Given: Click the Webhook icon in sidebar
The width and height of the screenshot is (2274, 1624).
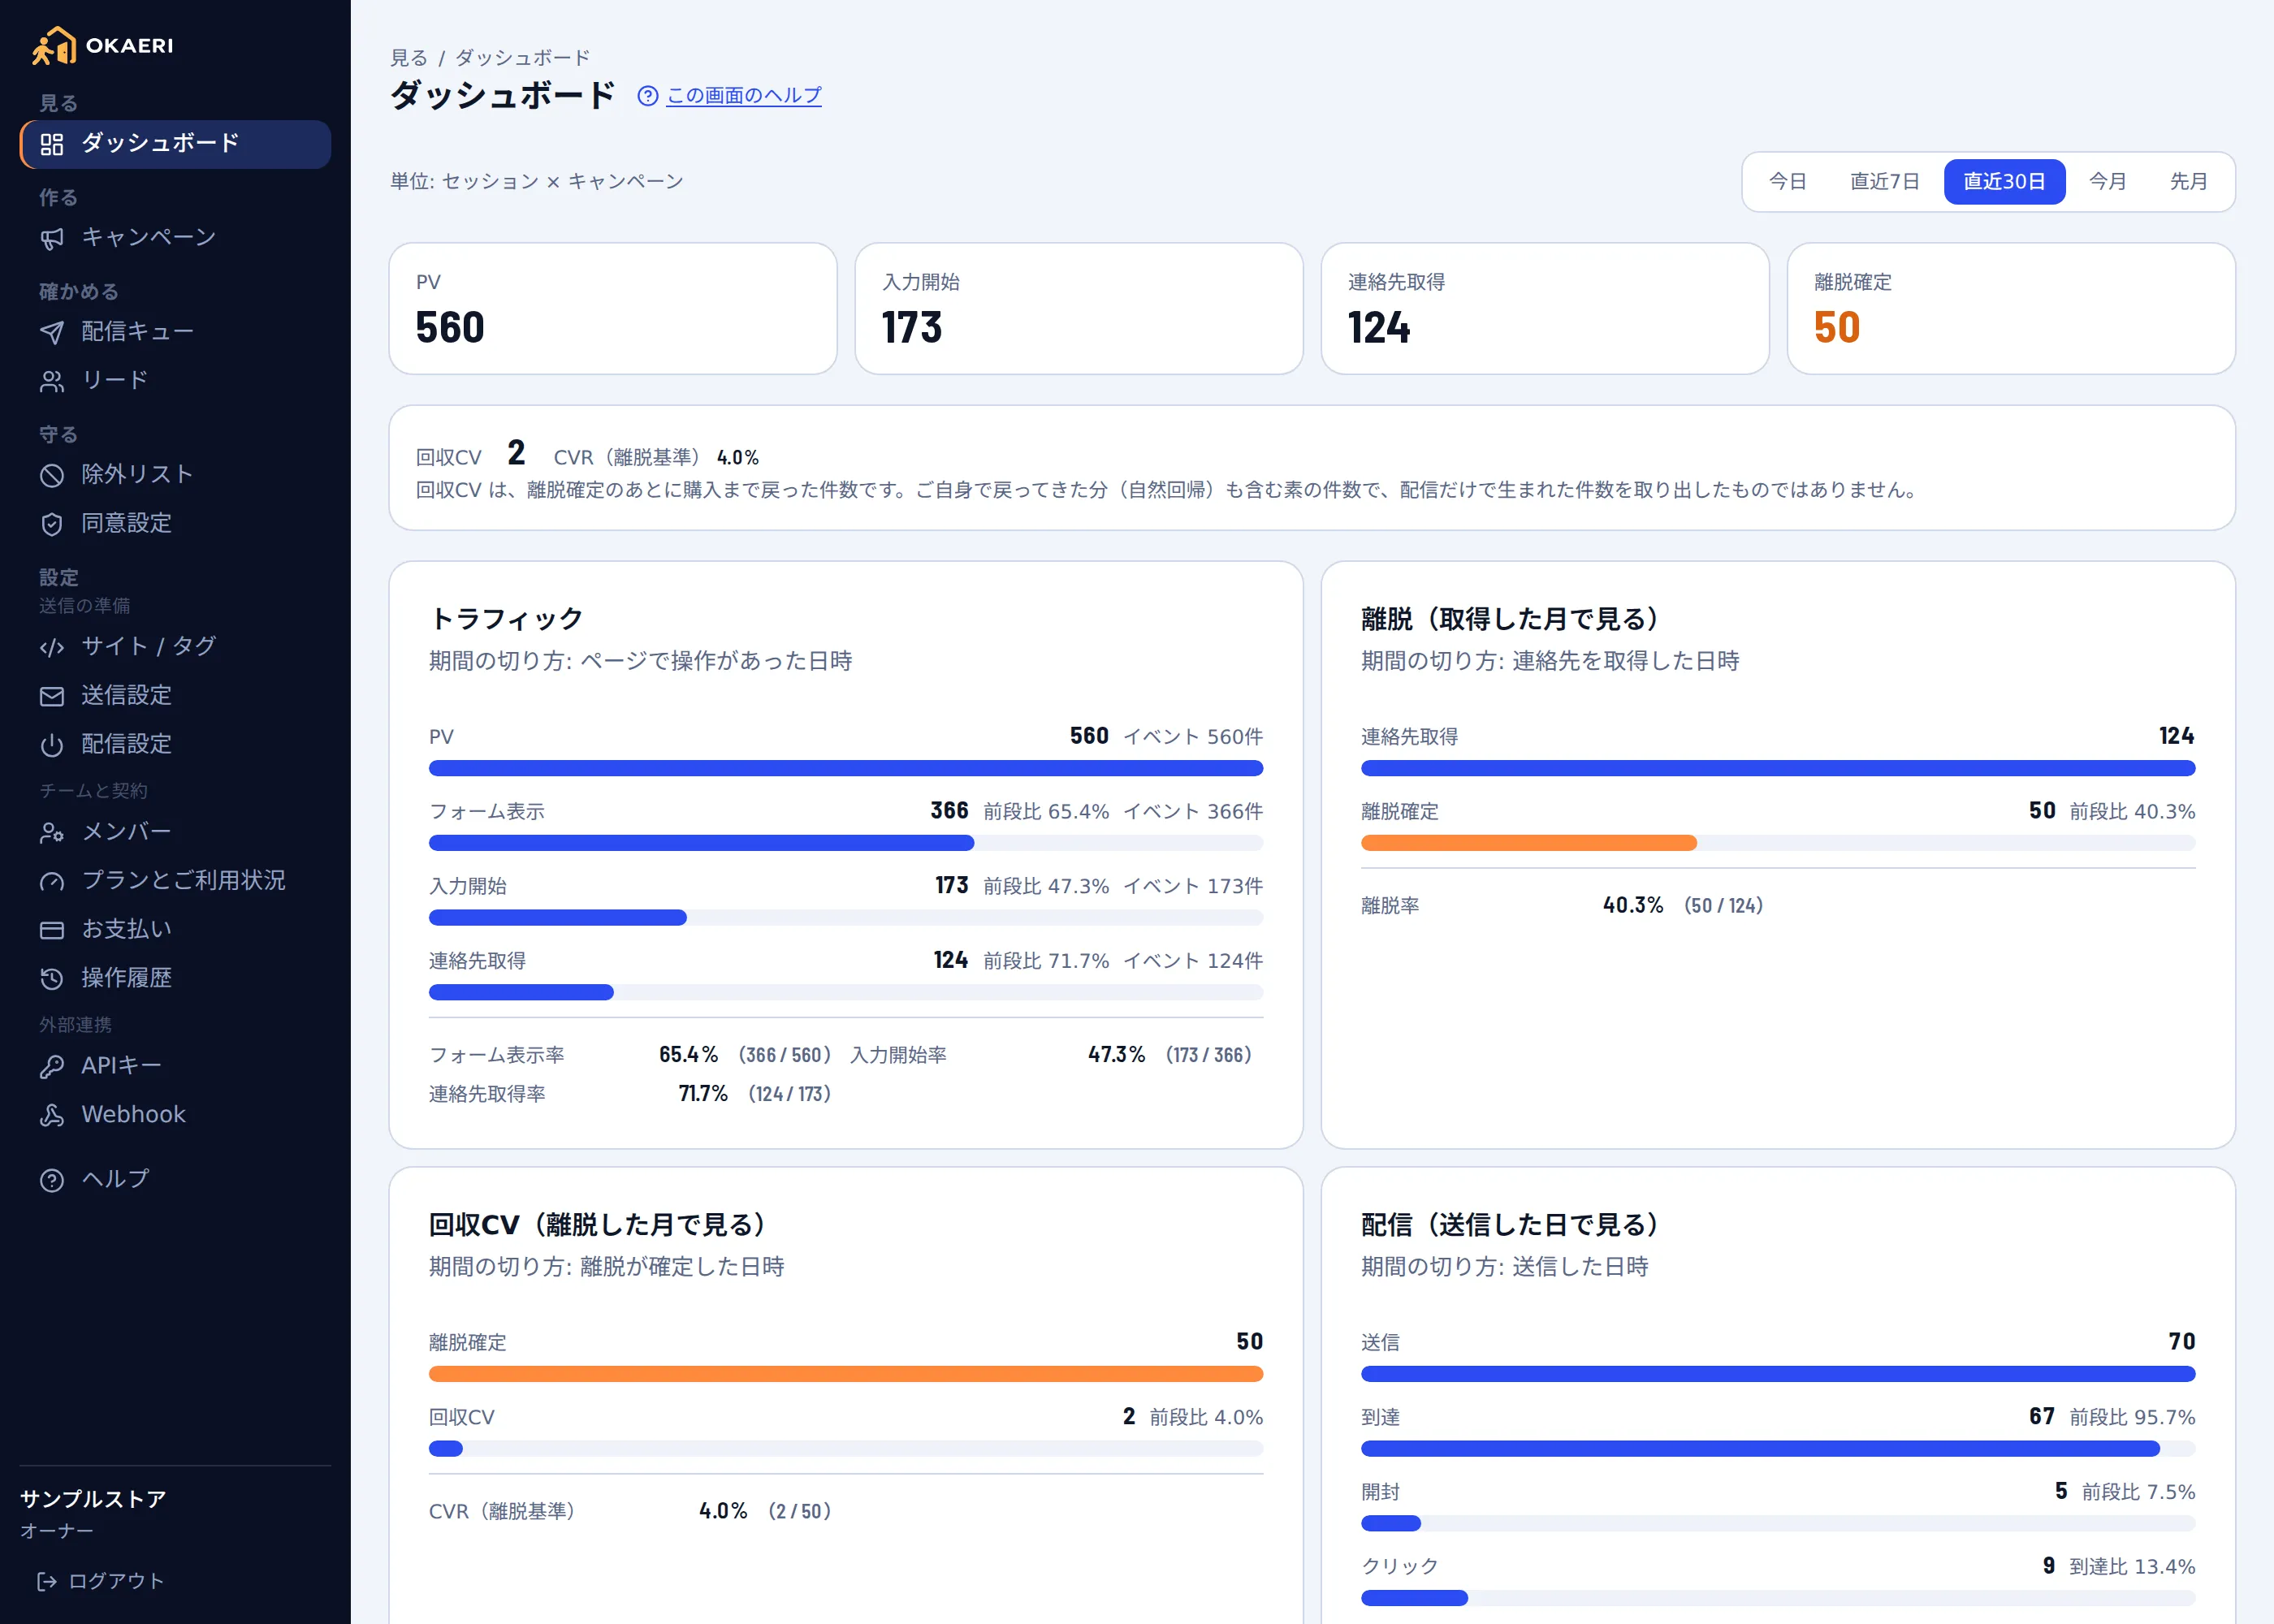Looking at the screenshot, I should (x=52, y=1116).
